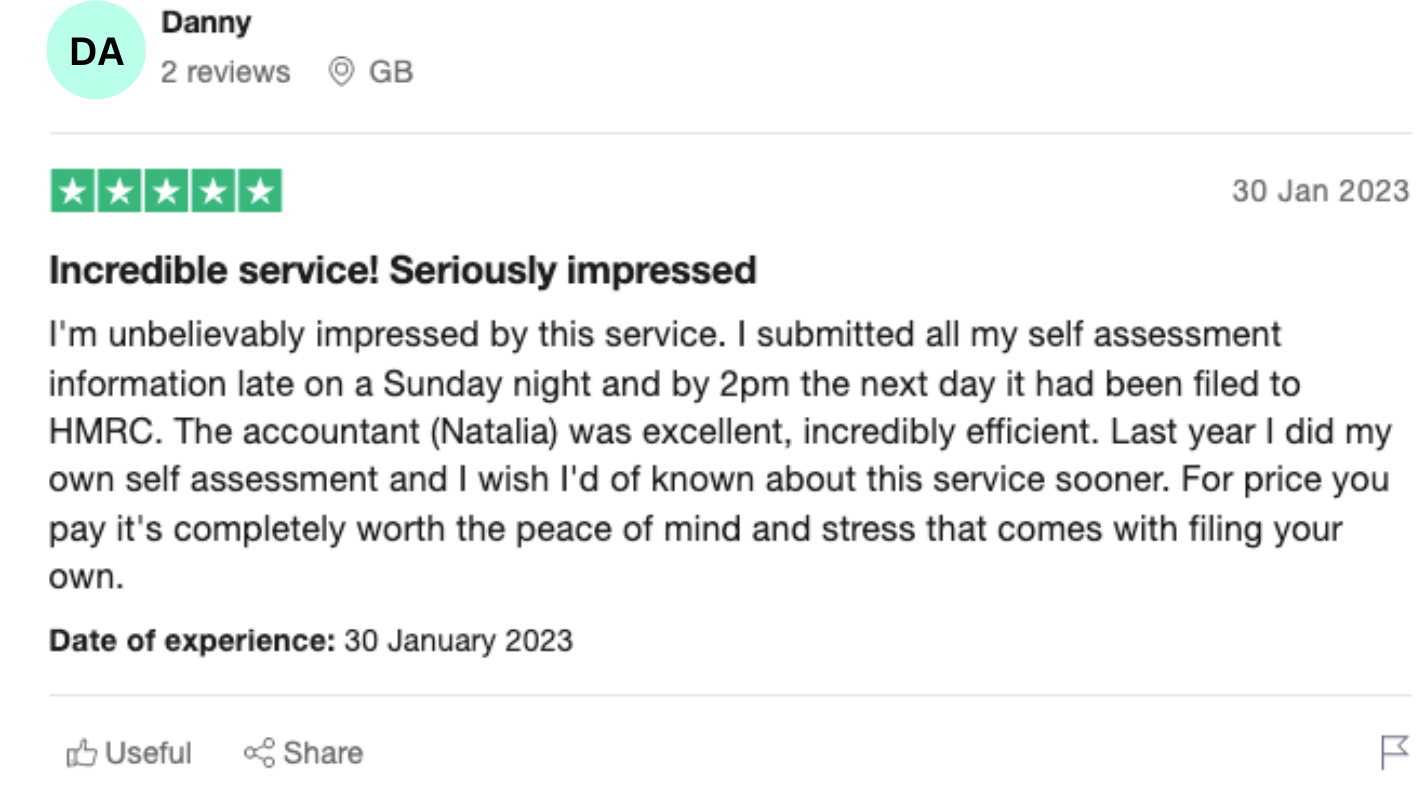Screen dimensions: 1418x799
Task: Click the Share label text
Action: (323, 753)
